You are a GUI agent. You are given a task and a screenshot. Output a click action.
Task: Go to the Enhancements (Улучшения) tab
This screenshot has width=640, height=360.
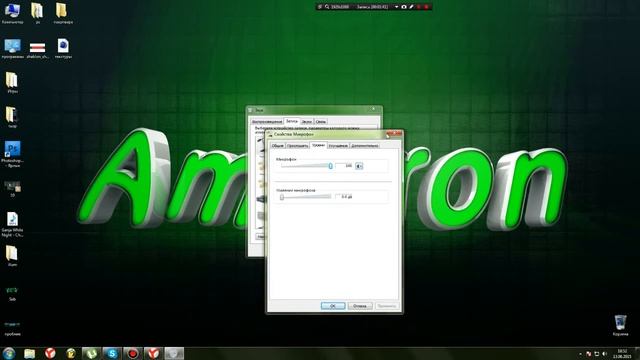click(x=338, y=146)
